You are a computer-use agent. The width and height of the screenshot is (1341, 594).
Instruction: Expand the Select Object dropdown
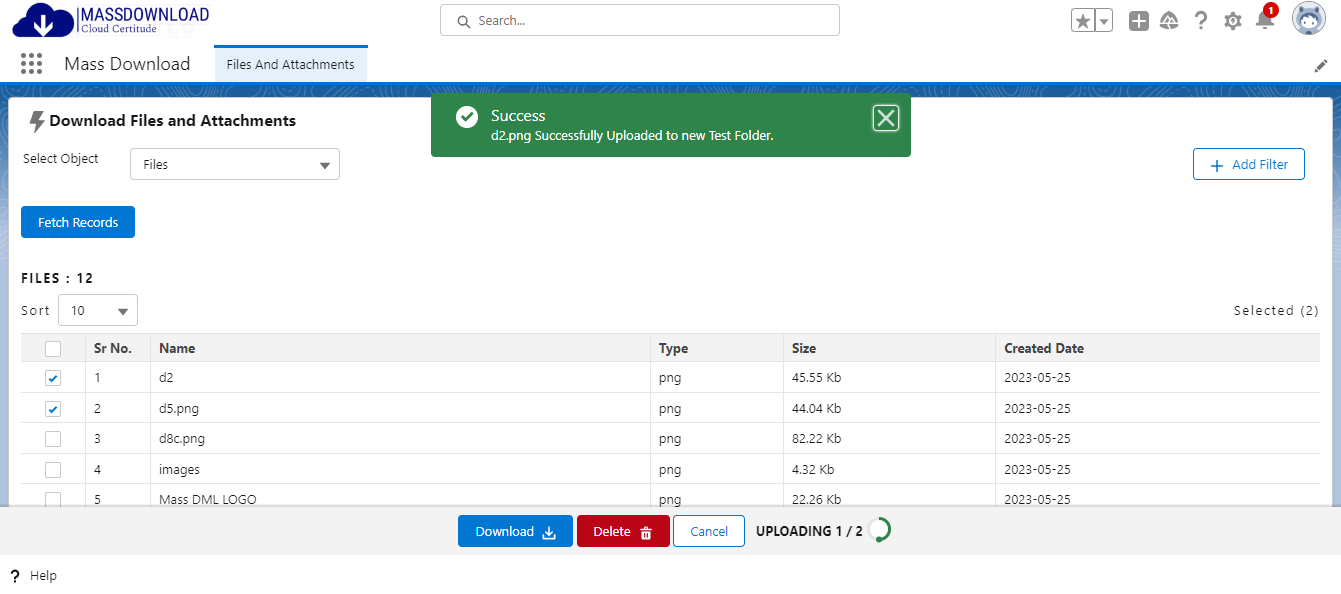[x=235, y=165]
